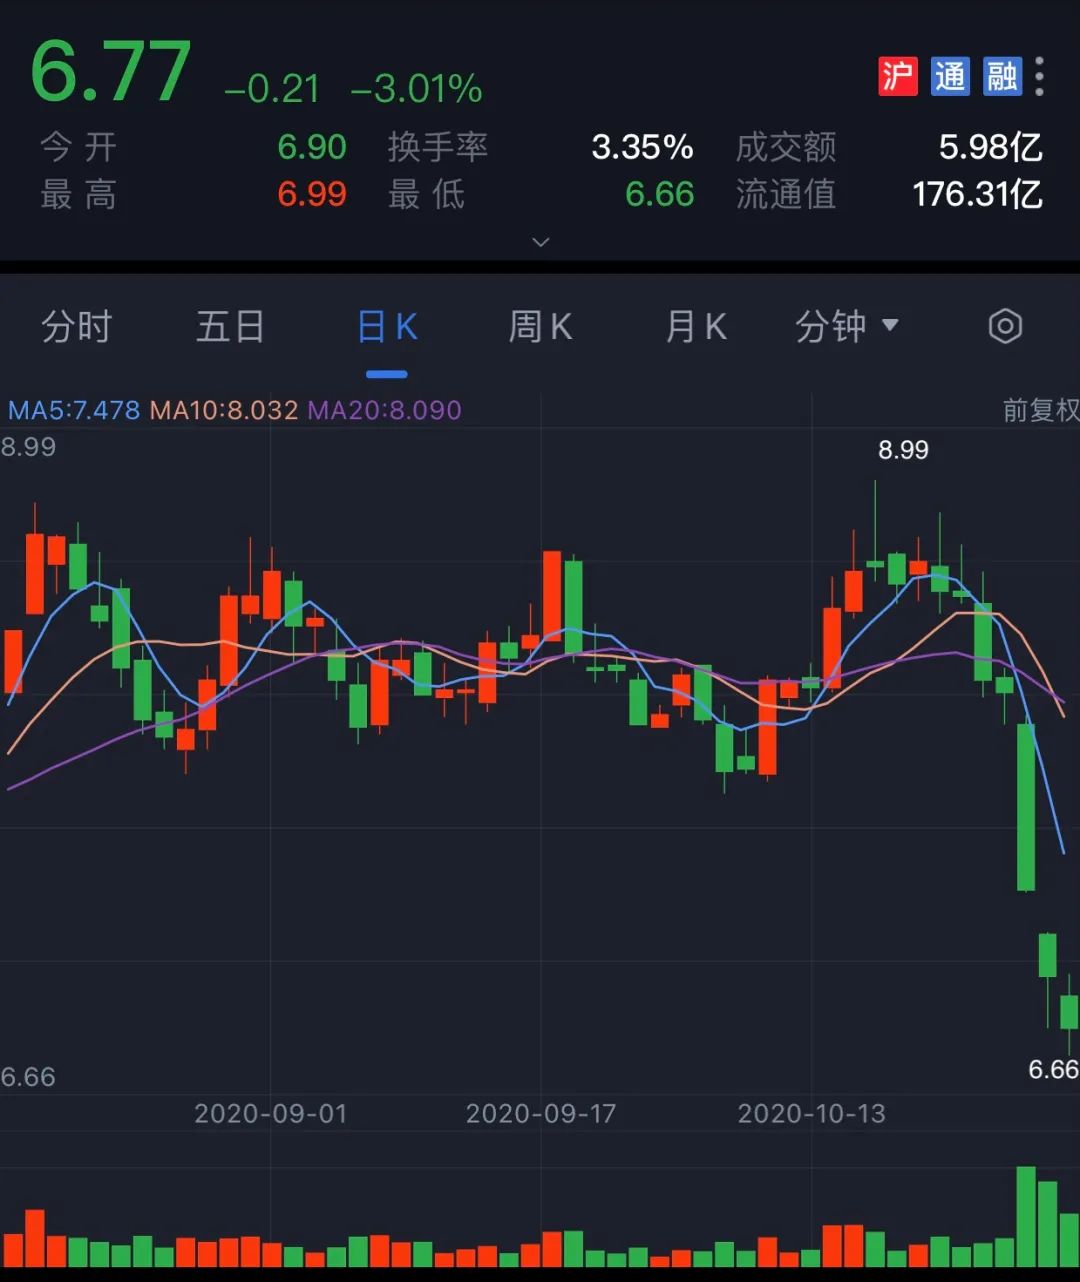Image resolution: width=1080 pixels, height=1282 pixels.
Task: Tap the 2020-09-17 date marker
Action: [x=541, y=1113]
